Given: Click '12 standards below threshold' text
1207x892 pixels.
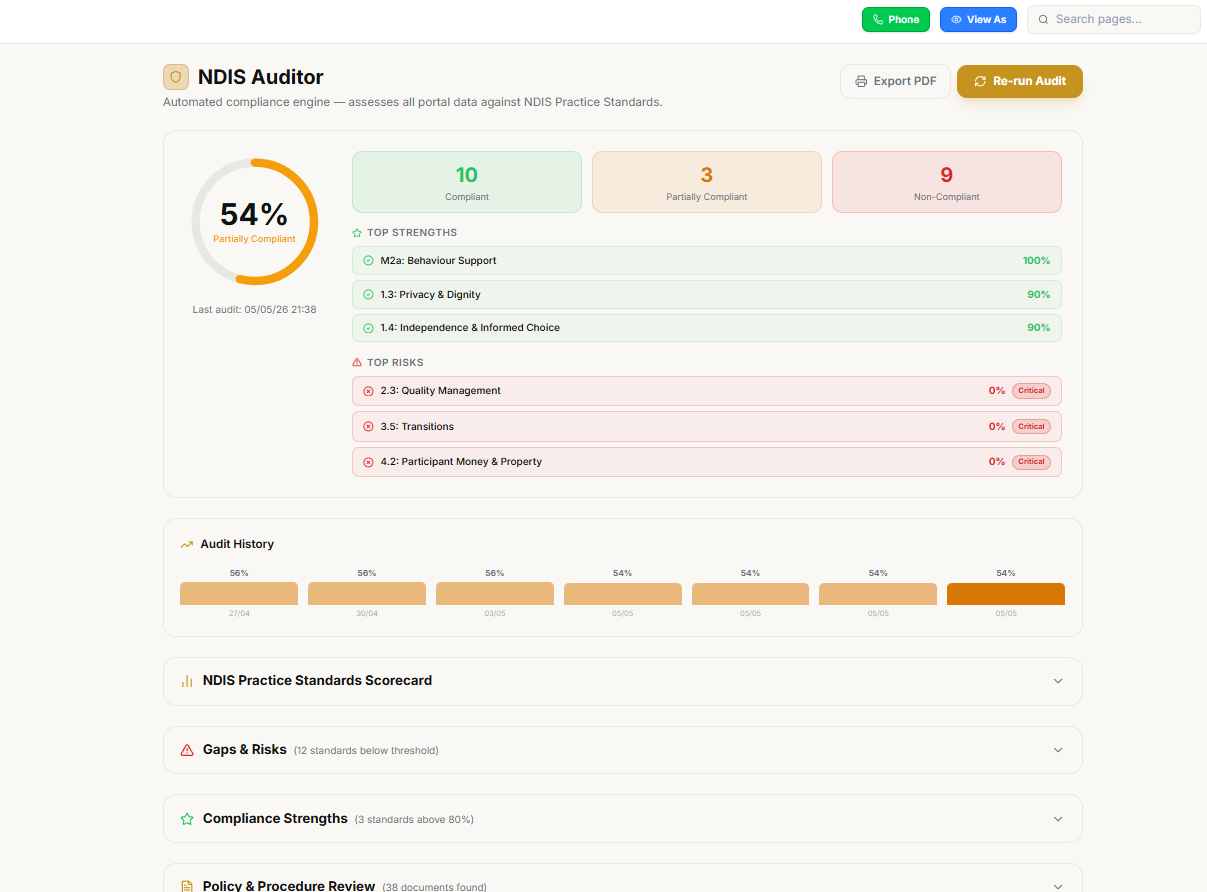Looking at the screenshot, I should [366, 751].
